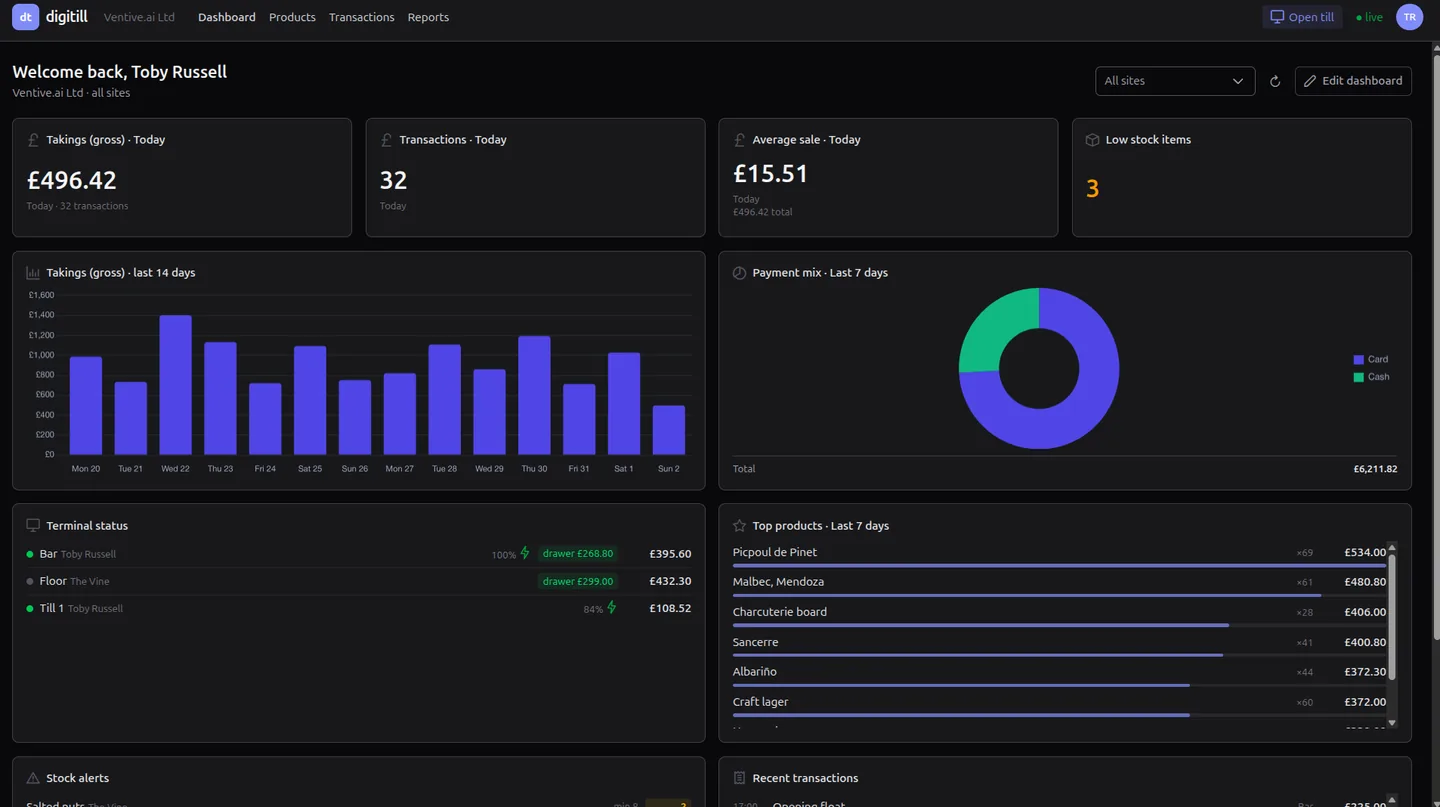Screen dimensions: 1440x807
Task: Click the Top products scrollbar down arrow
Action: tap(1392, 723)
